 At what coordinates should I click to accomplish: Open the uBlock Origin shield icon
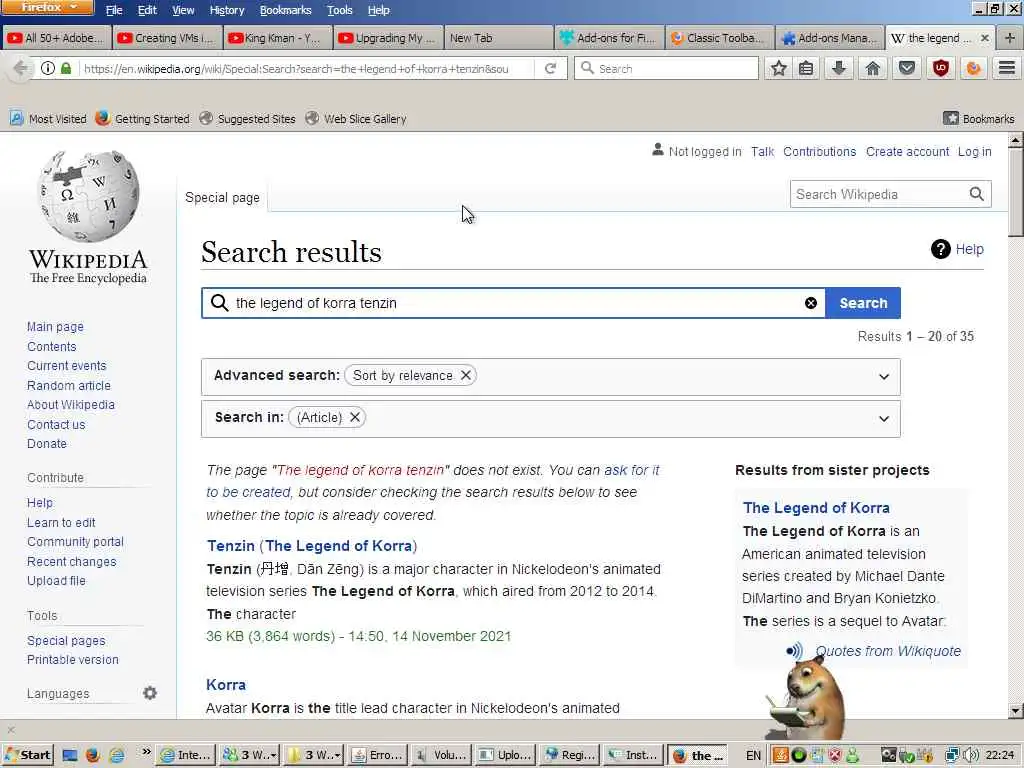pos(940,68)
